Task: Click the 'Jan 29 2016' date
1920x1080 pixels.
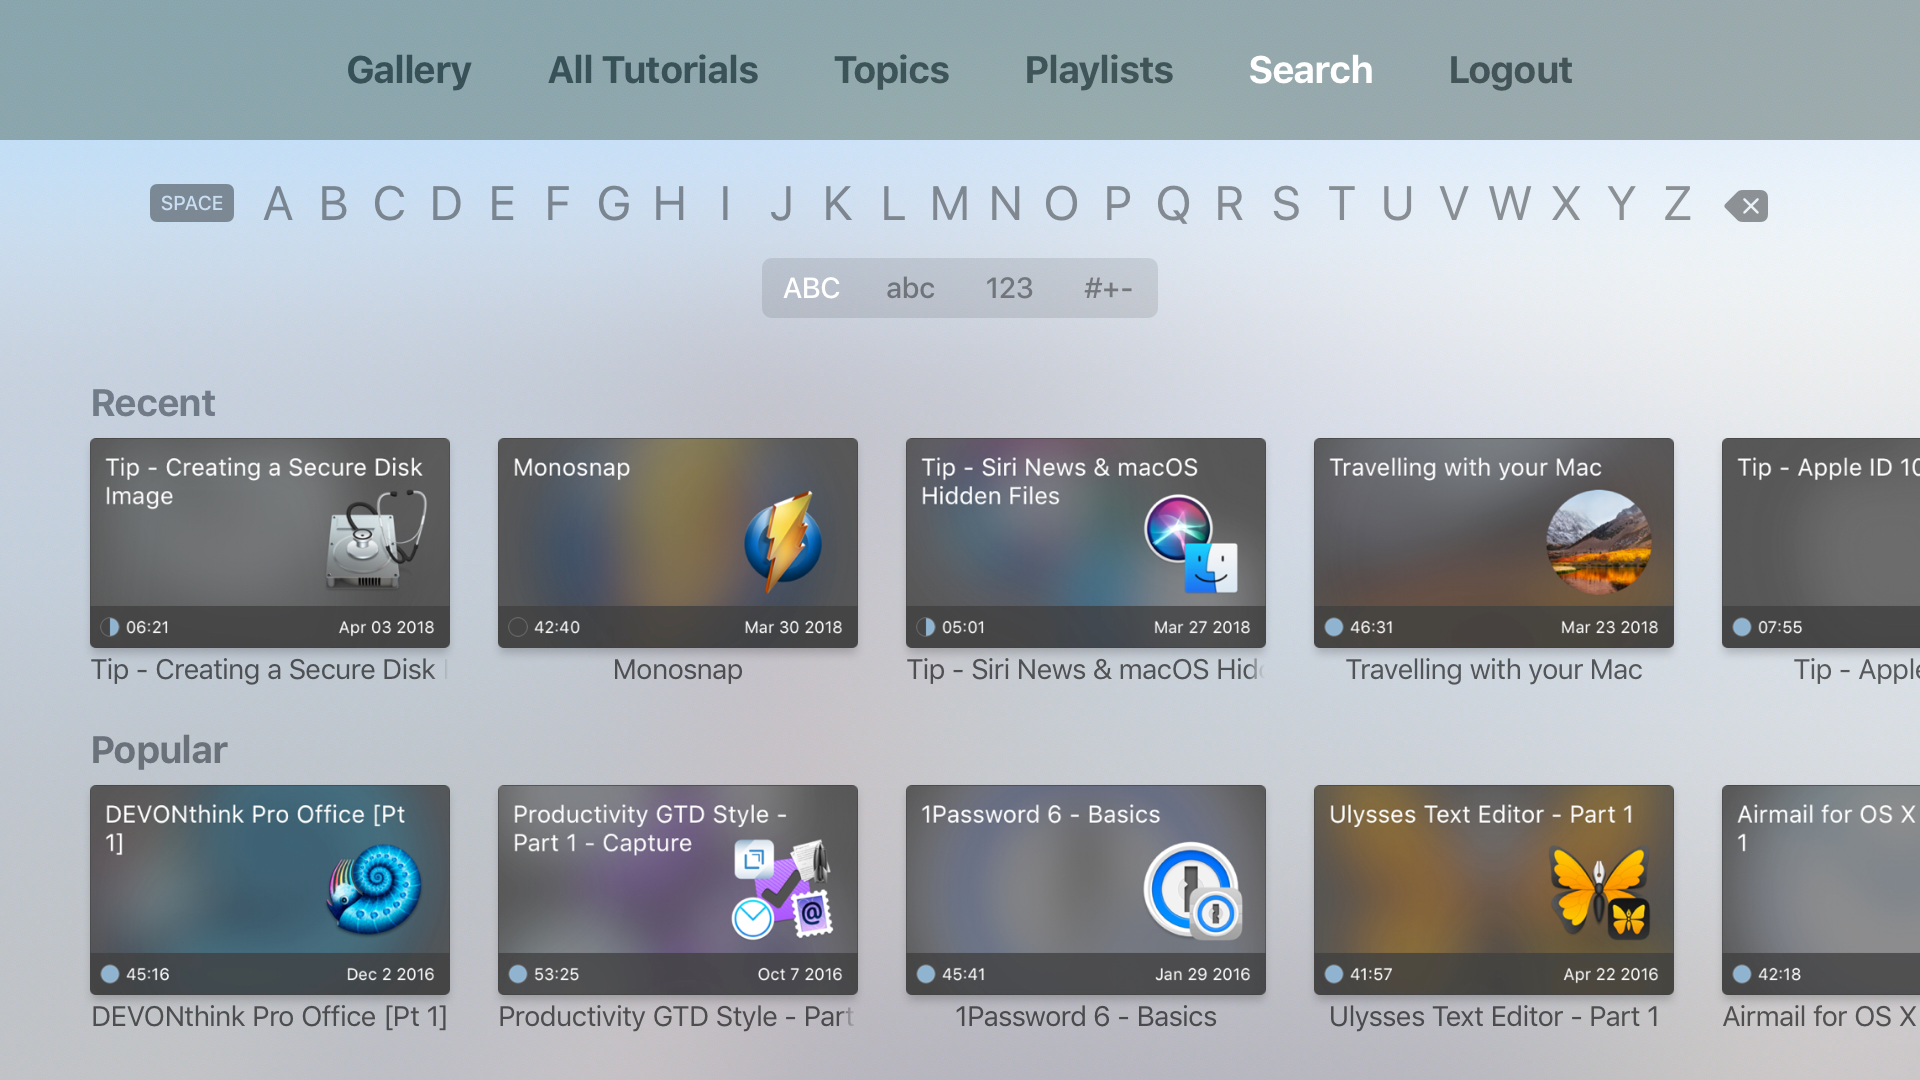Action: pyautogui.click(x=1203, y=974)
